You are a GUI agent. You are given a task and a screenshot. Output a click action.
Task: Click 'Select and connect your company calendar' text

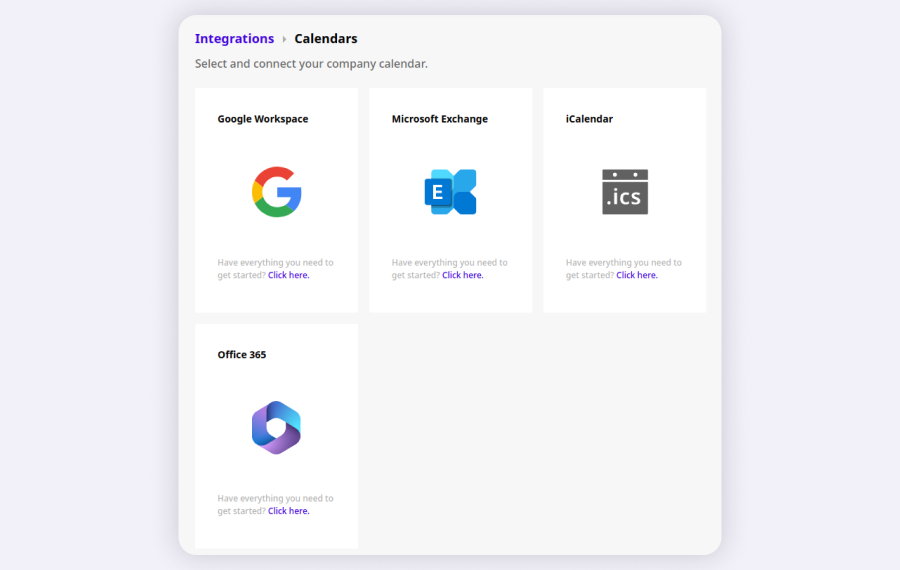click(311, 64)
